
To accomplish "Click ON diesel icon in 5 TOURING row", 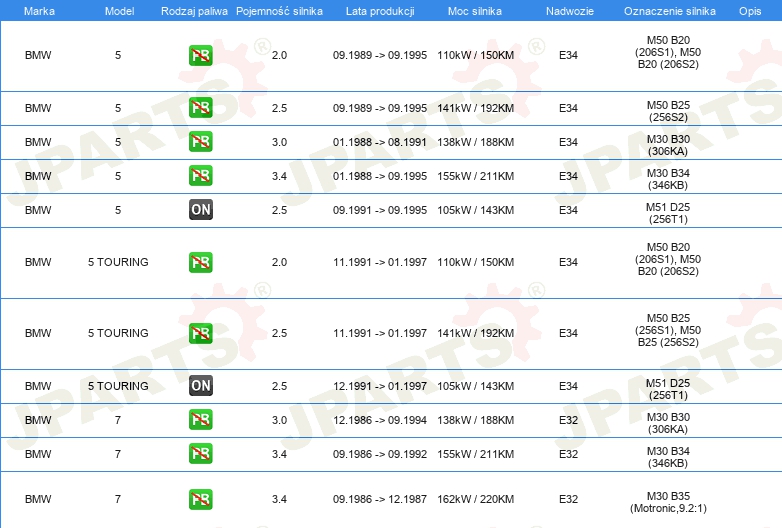I will tap(200, 385).
